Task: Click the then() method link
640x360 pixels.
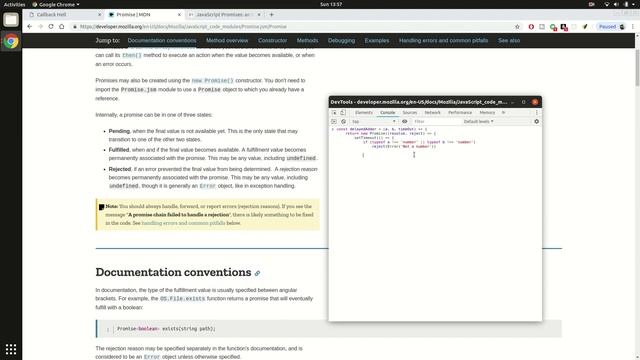Action: tap(132, 55)
